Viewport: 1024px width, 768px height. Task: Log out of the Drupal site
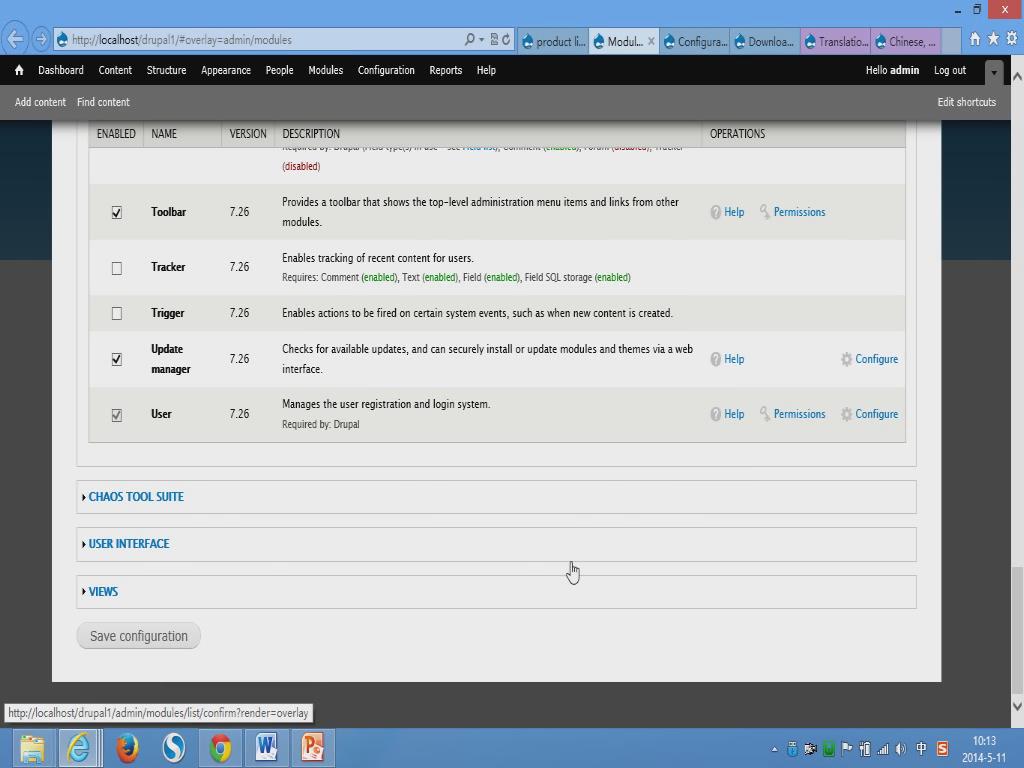(x=950, y=70)
